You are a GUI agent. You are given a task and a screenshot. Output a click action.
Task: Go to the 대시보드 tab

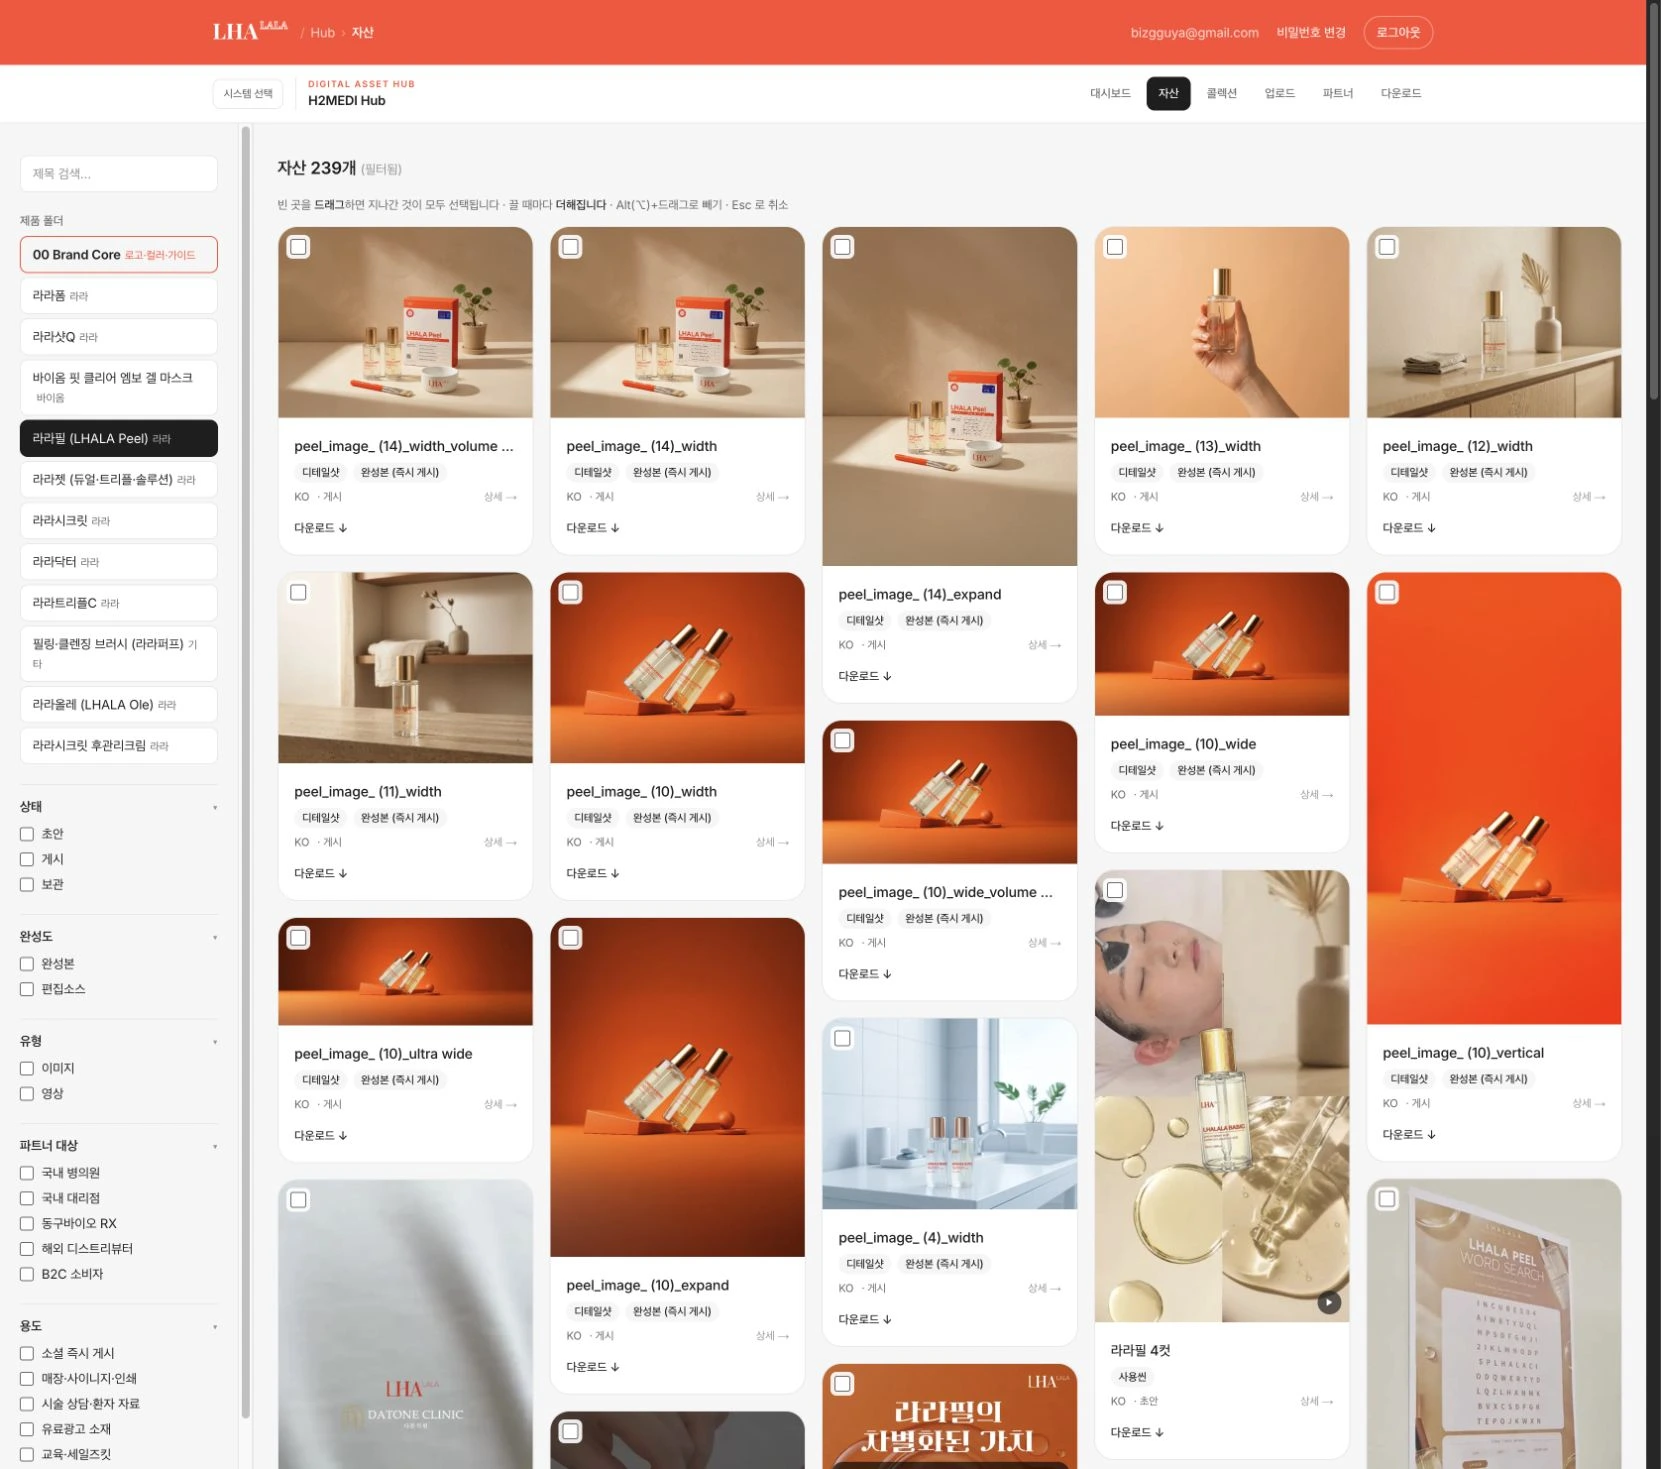(1110, 93)
